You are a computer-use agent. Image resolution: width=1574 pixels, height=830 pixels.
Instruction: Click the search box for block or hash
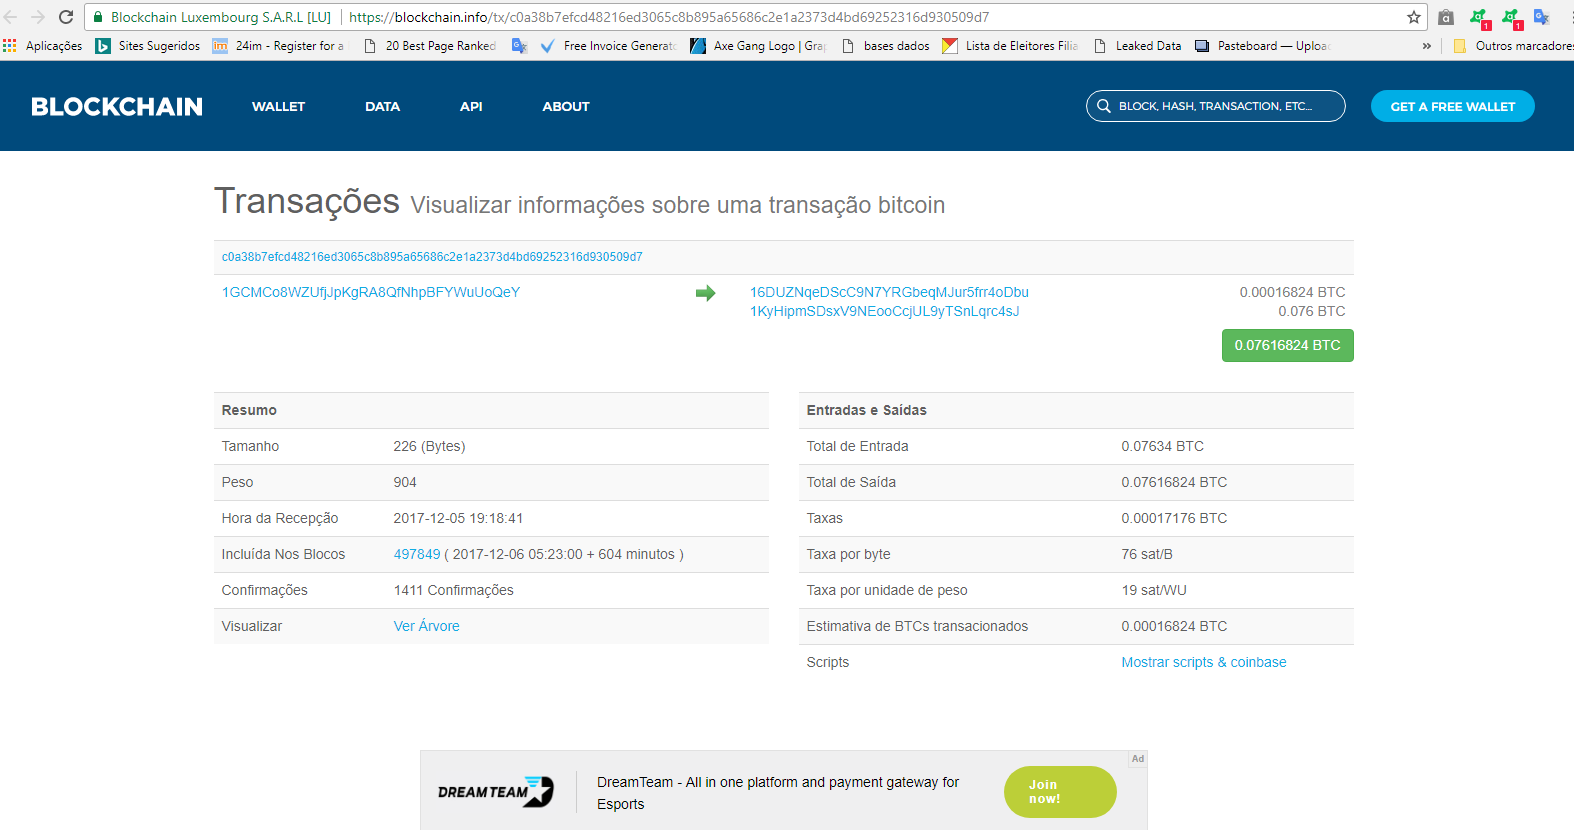coord(1215,106)
